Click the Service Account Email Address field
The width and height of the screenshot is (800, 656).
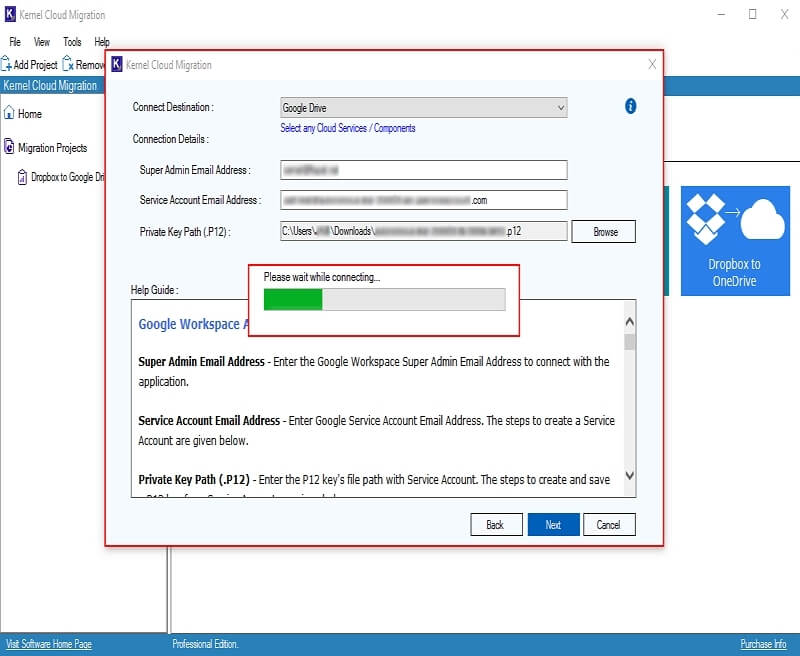click(423, 200)
